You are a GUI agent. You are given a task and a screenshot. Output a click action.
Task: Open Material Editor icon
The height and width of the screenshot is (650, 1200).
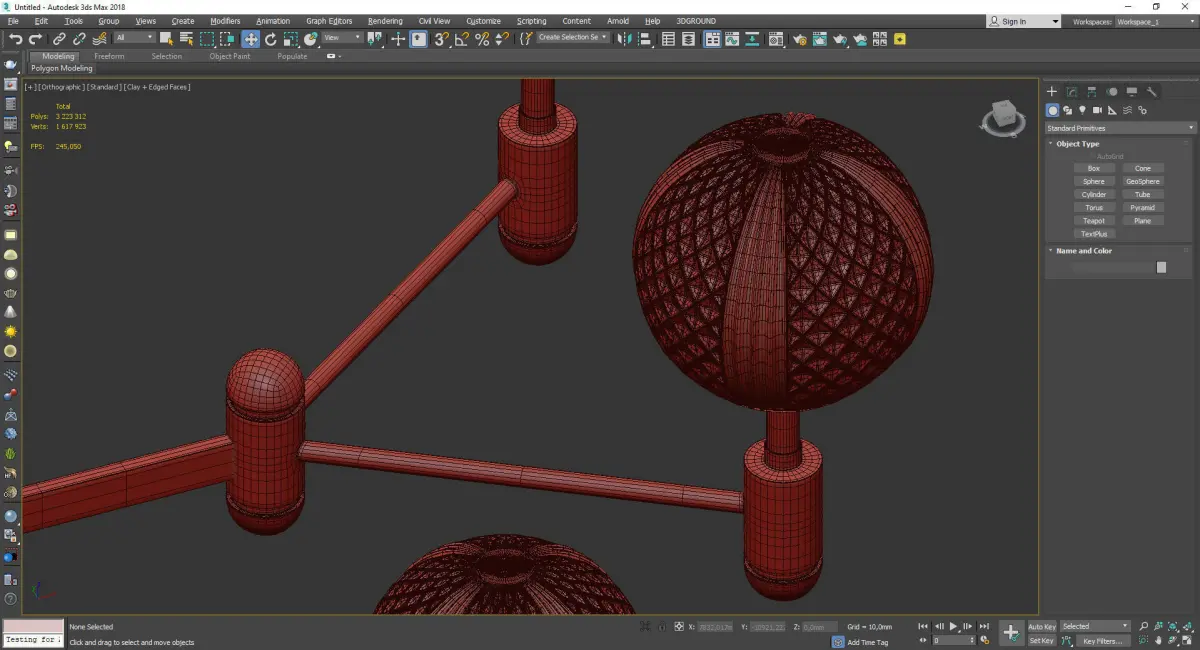click(776, 39)
